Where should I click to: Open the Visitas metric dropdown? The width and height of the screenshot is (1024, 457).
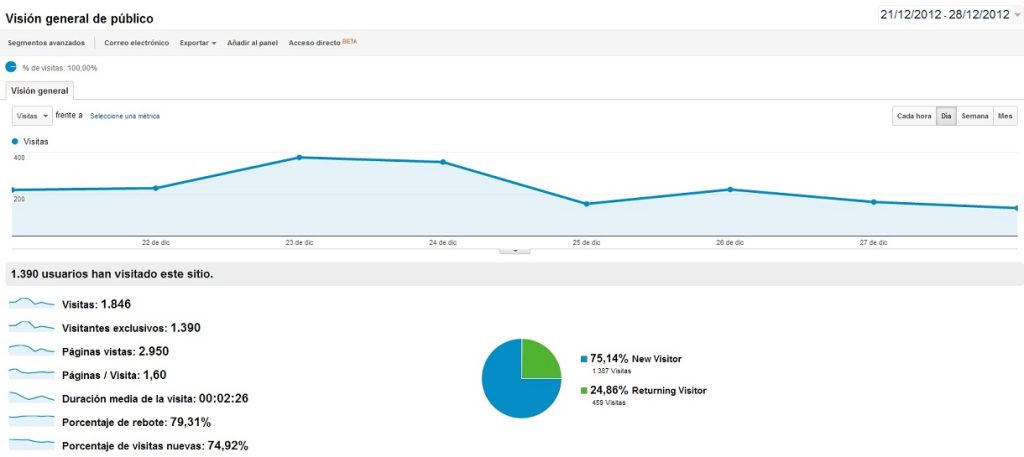tap(32, 116)
